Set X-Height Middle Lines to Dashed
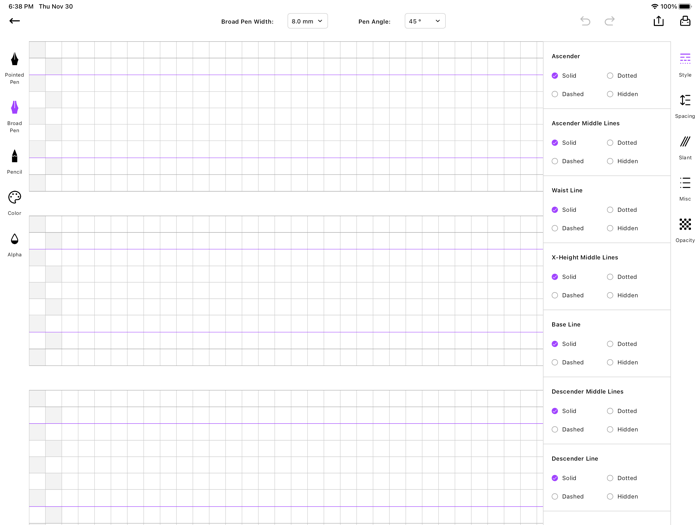 pyautogui.click(x=568, y=295)
